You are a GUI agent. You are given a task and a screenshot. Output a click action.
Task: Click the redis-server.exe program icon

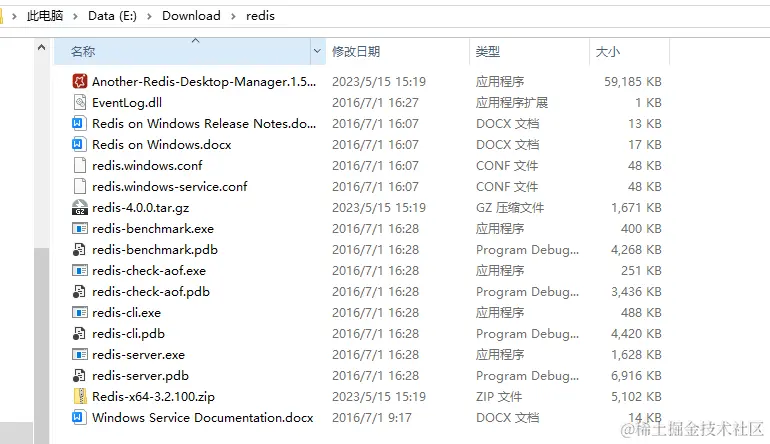click(x=80, y=354)
